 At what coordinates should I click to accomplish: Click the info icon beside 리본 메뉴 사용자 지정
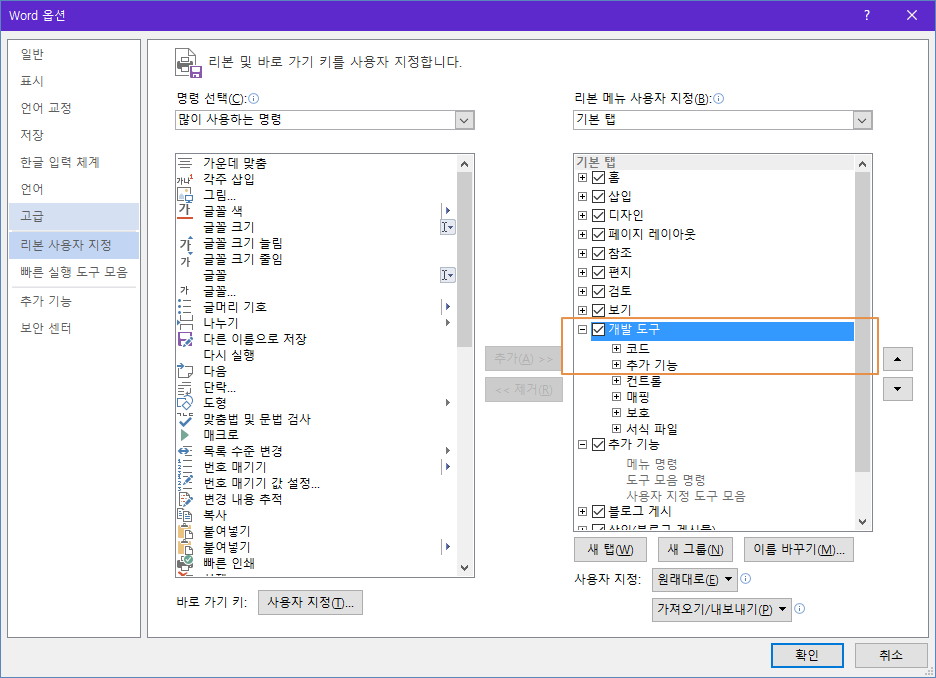719,98
